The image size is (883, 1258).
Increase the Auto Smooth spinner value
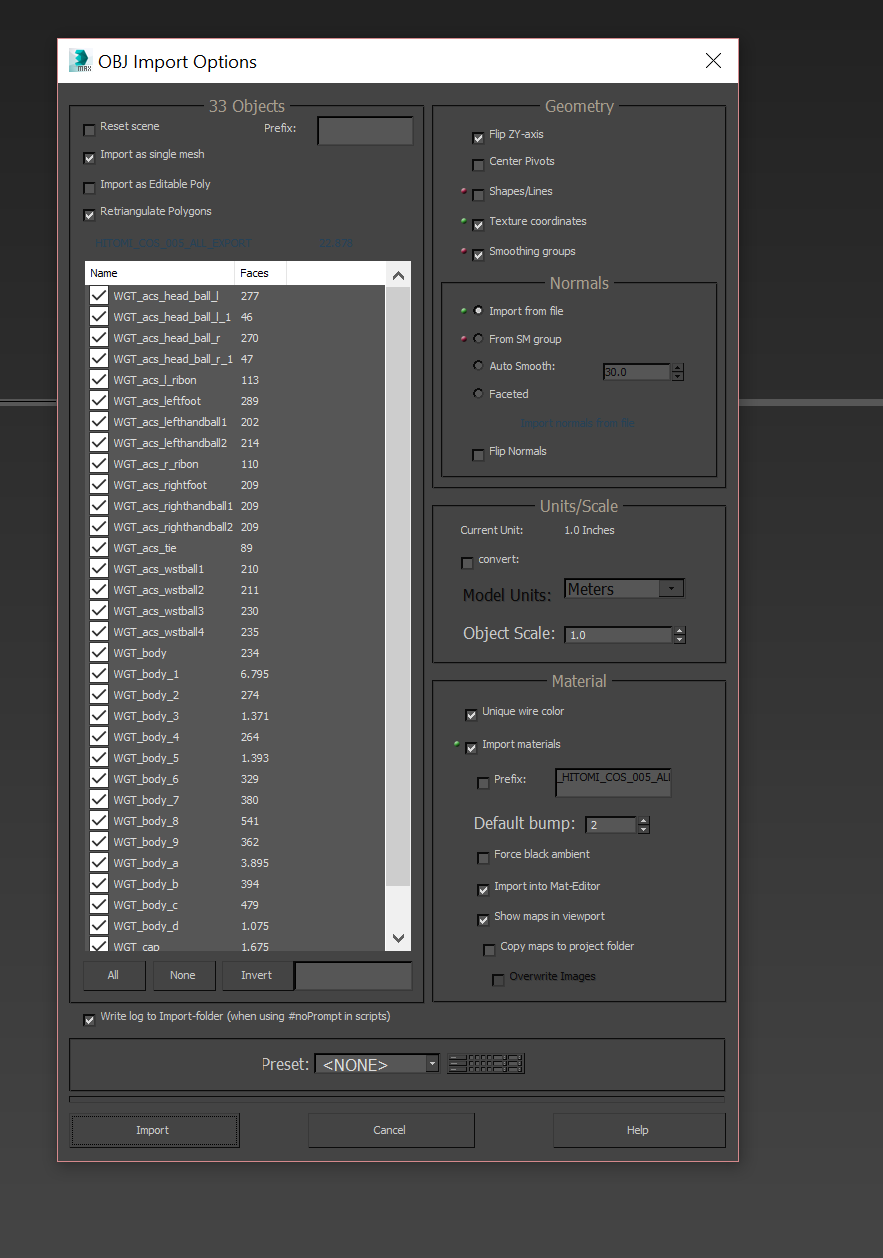(x=678, y=368)
